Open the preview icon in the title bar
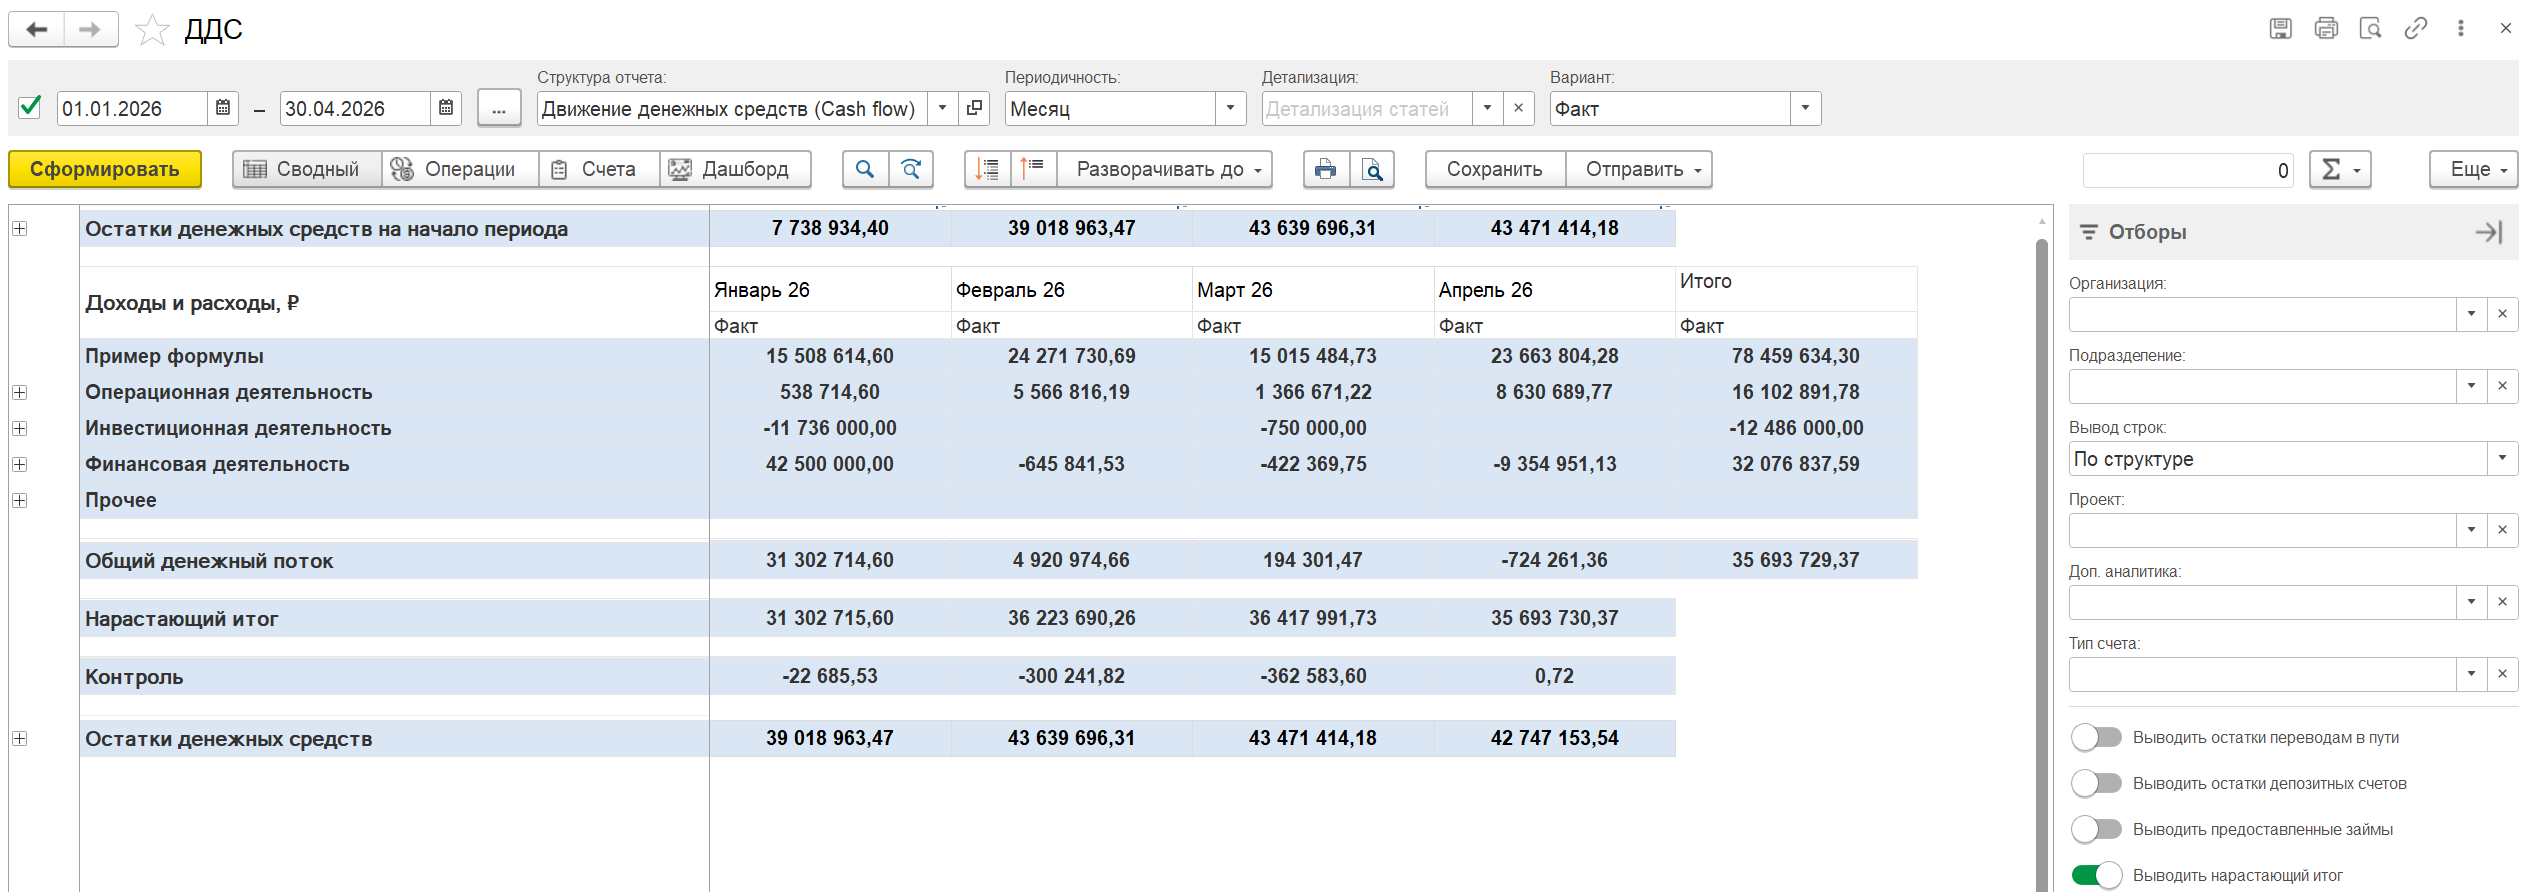This screenshot has height=892, width=2533. click(x=2370, y=29)
